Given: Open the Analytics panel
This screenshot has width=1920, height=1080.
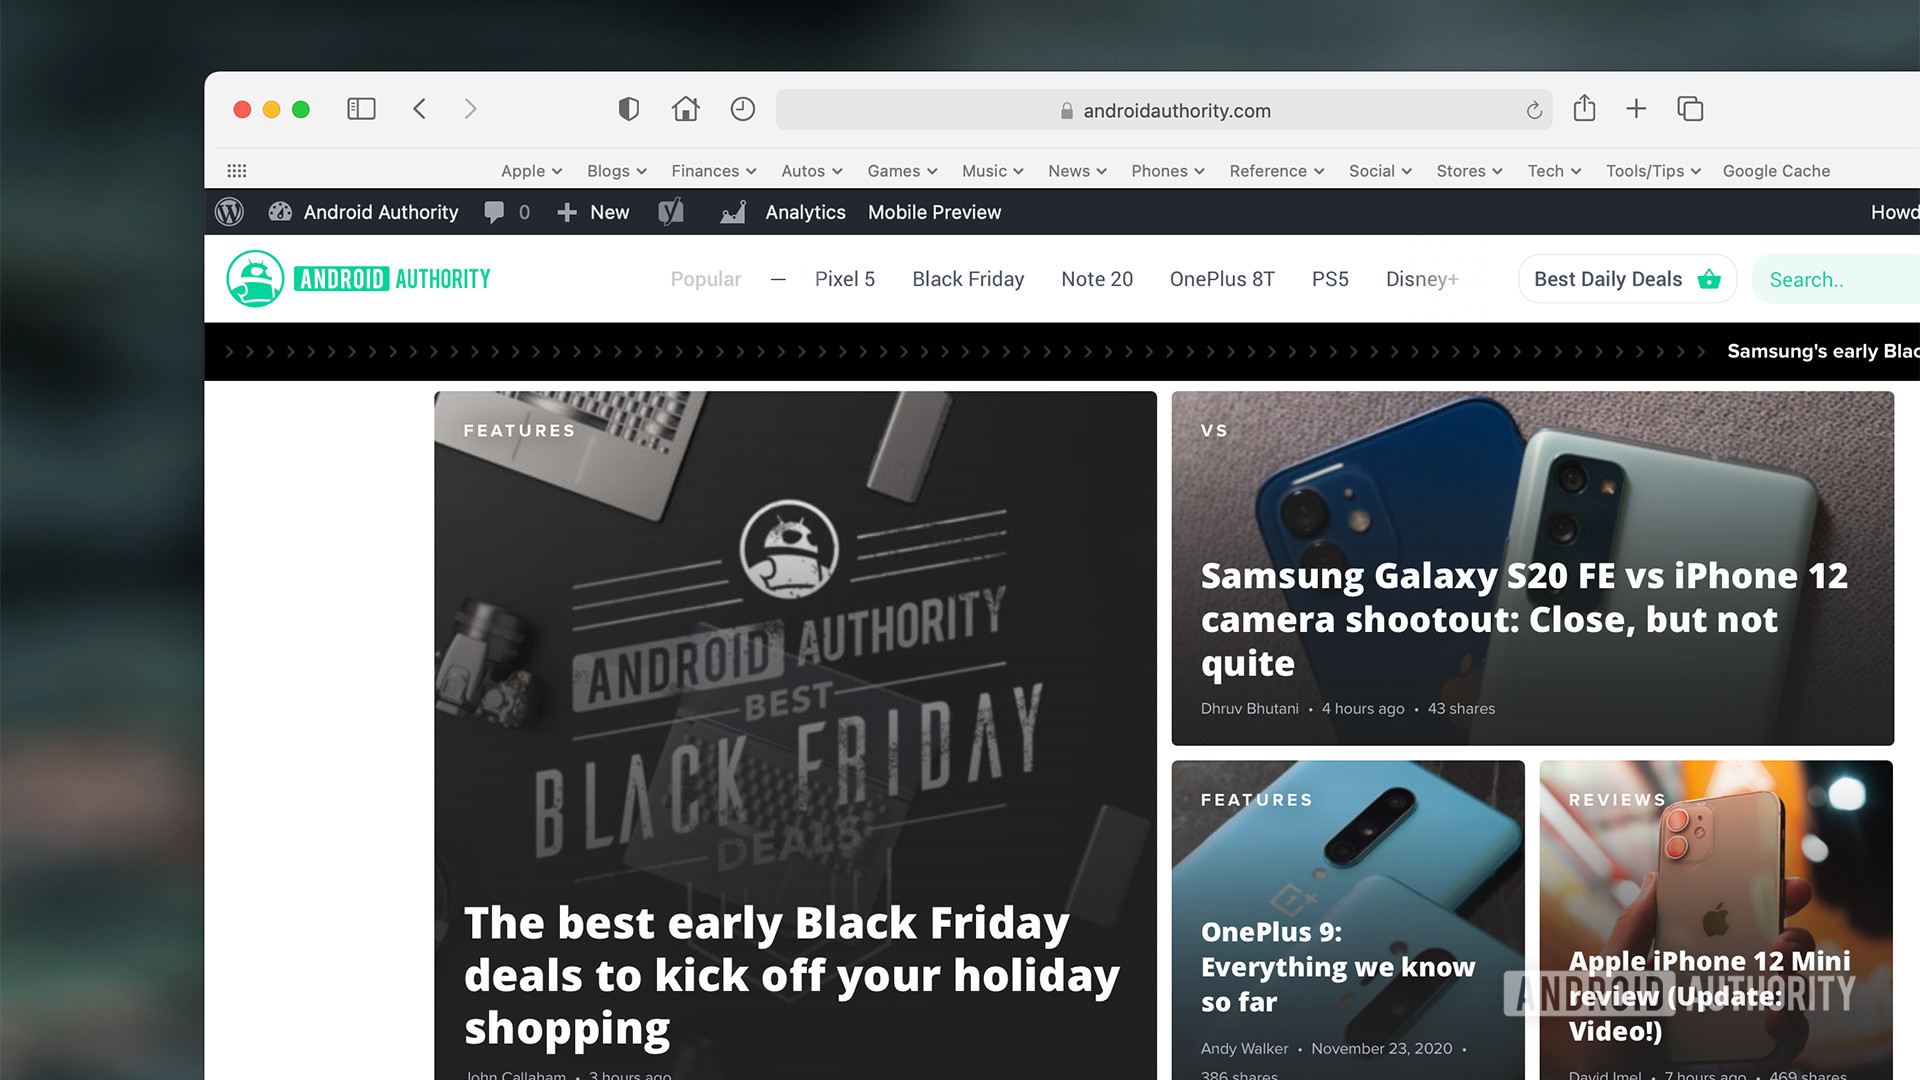Looking at the screenshot, I should [x=803, y=211].
